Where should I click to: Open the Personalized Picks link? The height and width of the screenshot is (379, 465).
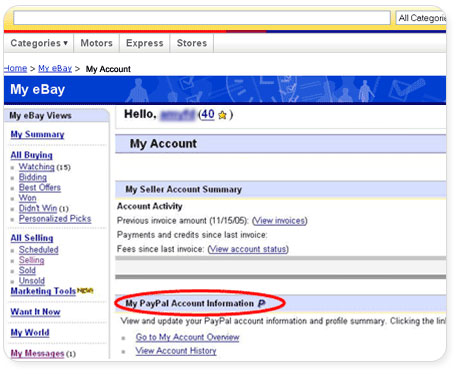(55, 219)
